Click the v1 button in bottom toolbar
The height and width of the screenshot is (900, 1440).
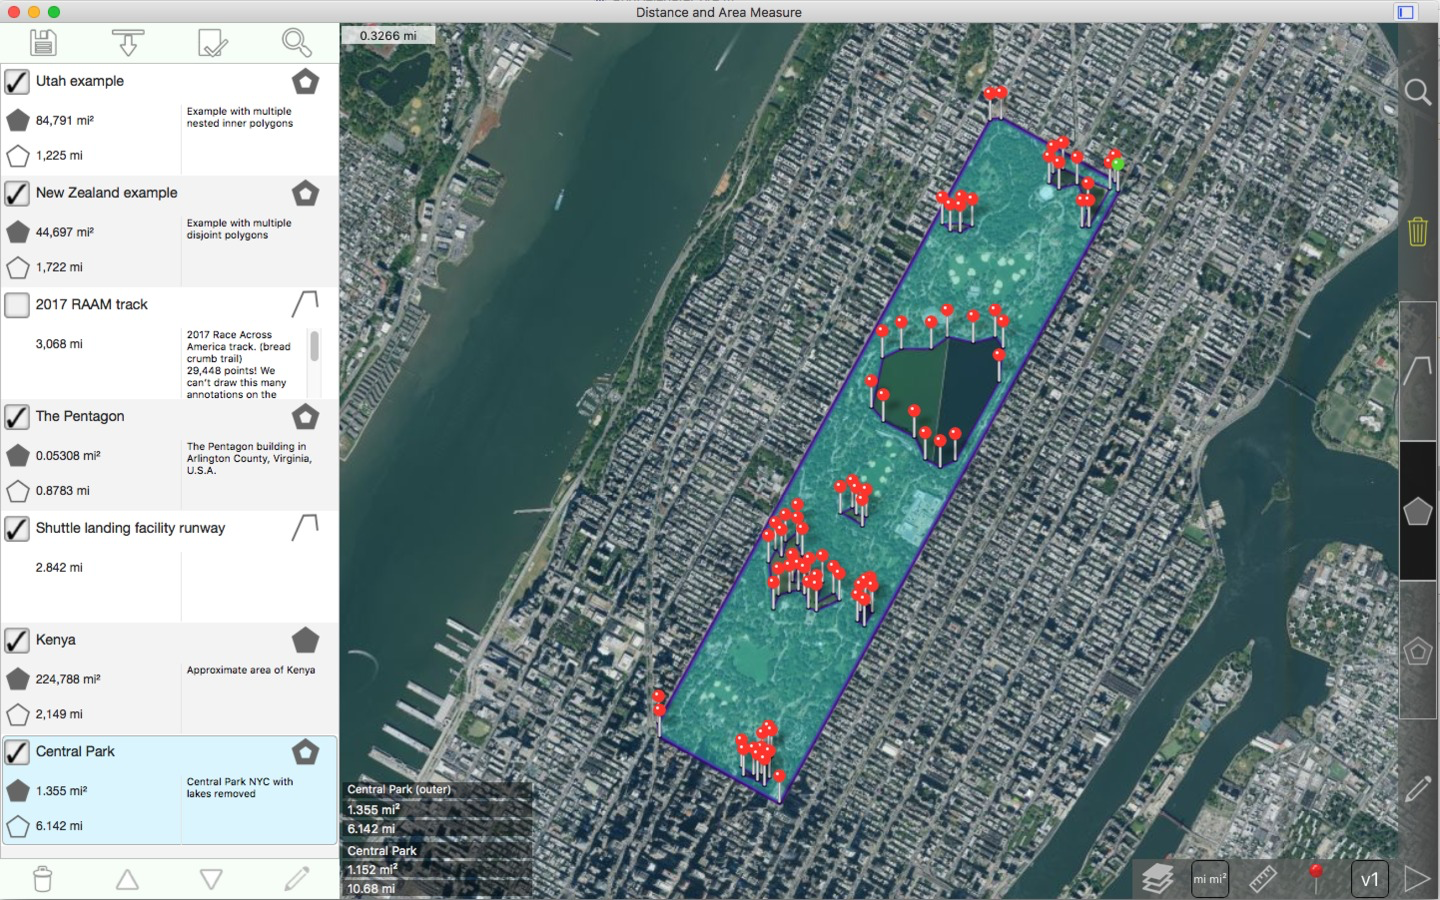[1369, 879]
